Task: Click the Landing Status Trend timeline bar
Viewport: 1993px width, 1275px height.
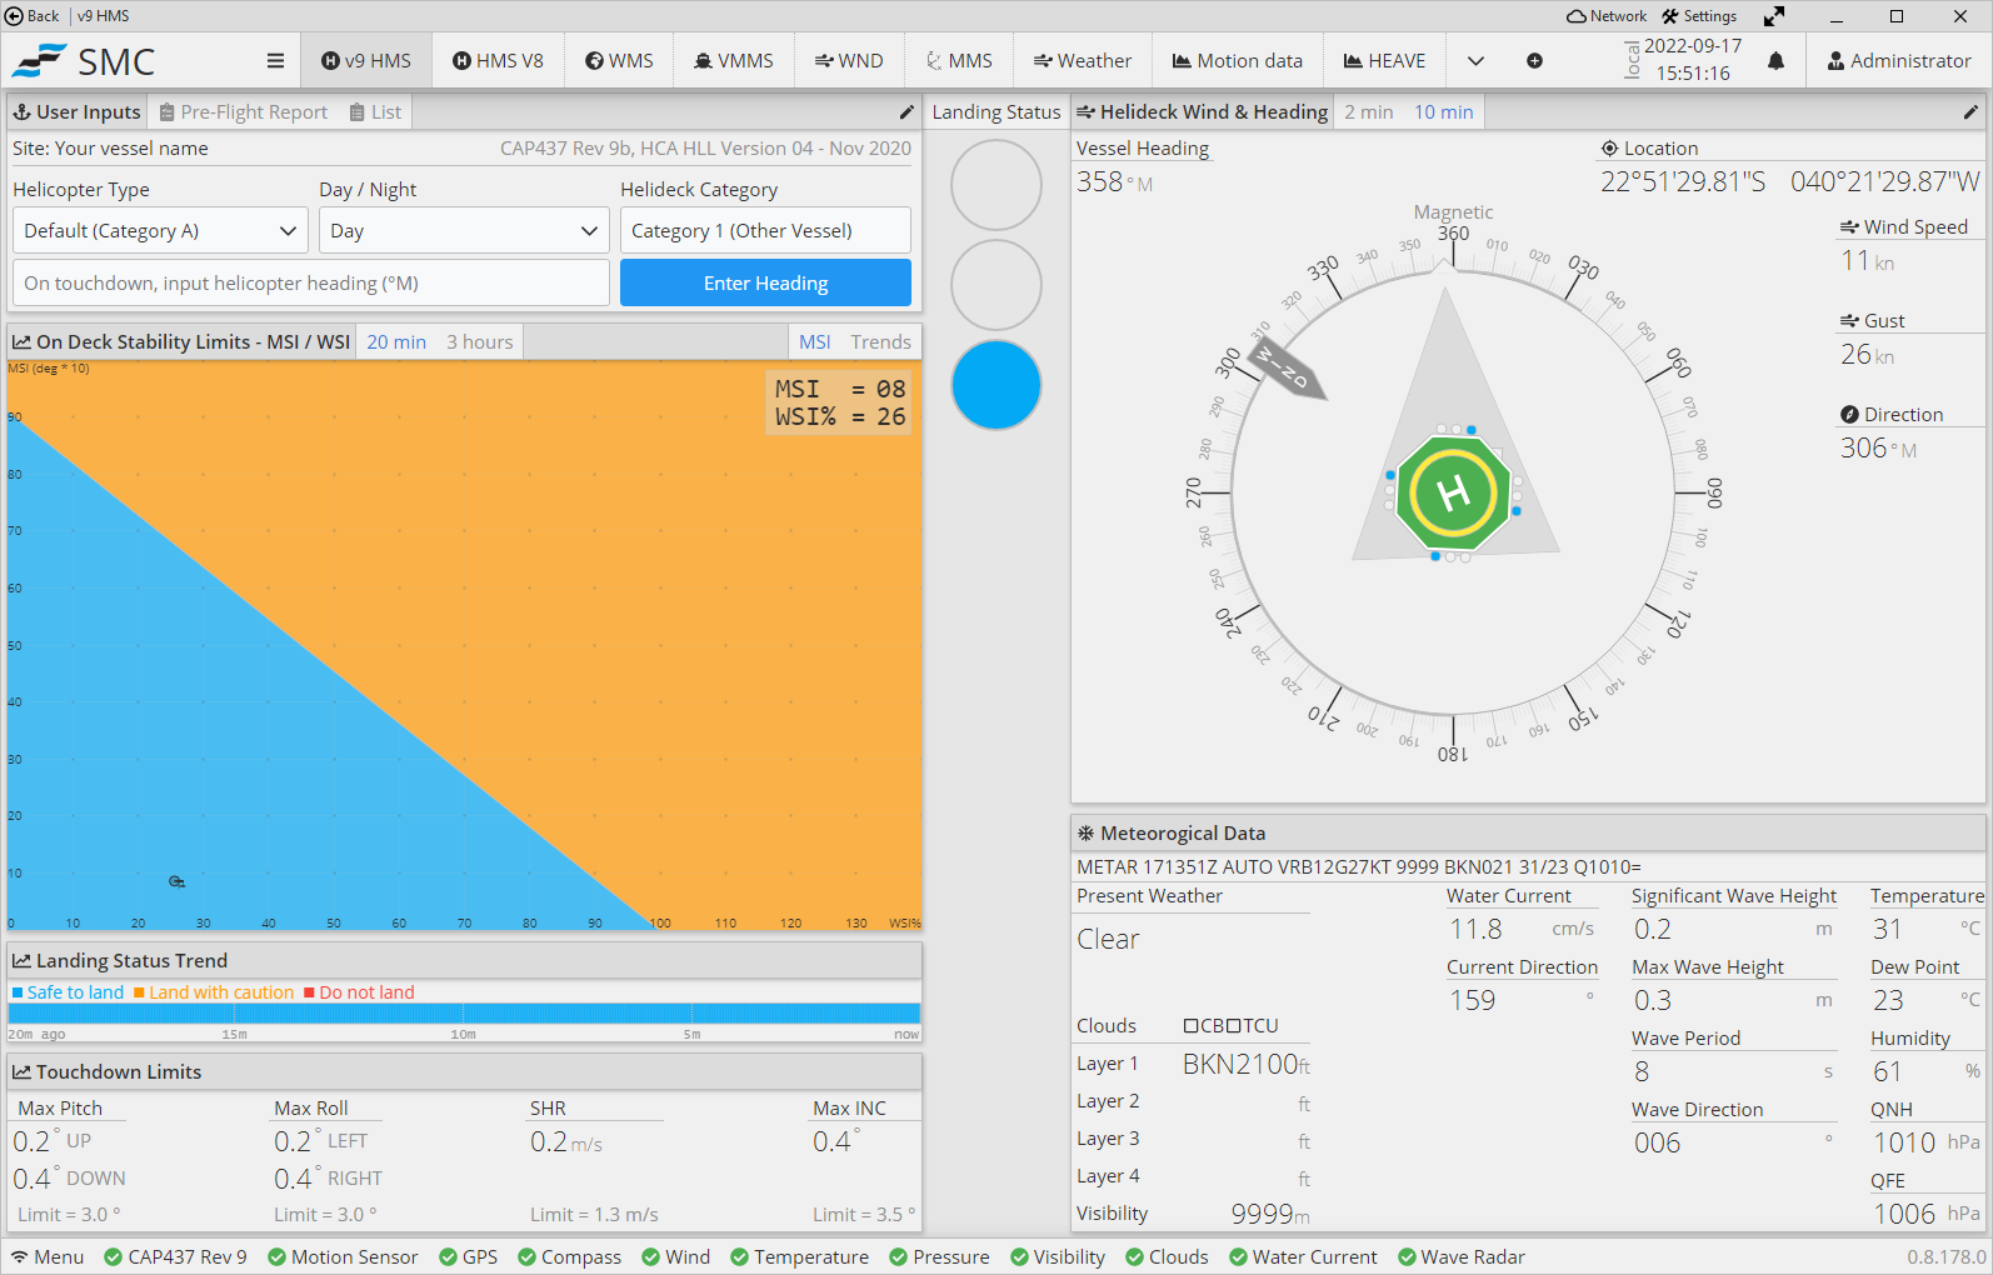Action: [x=464, y=1013]
